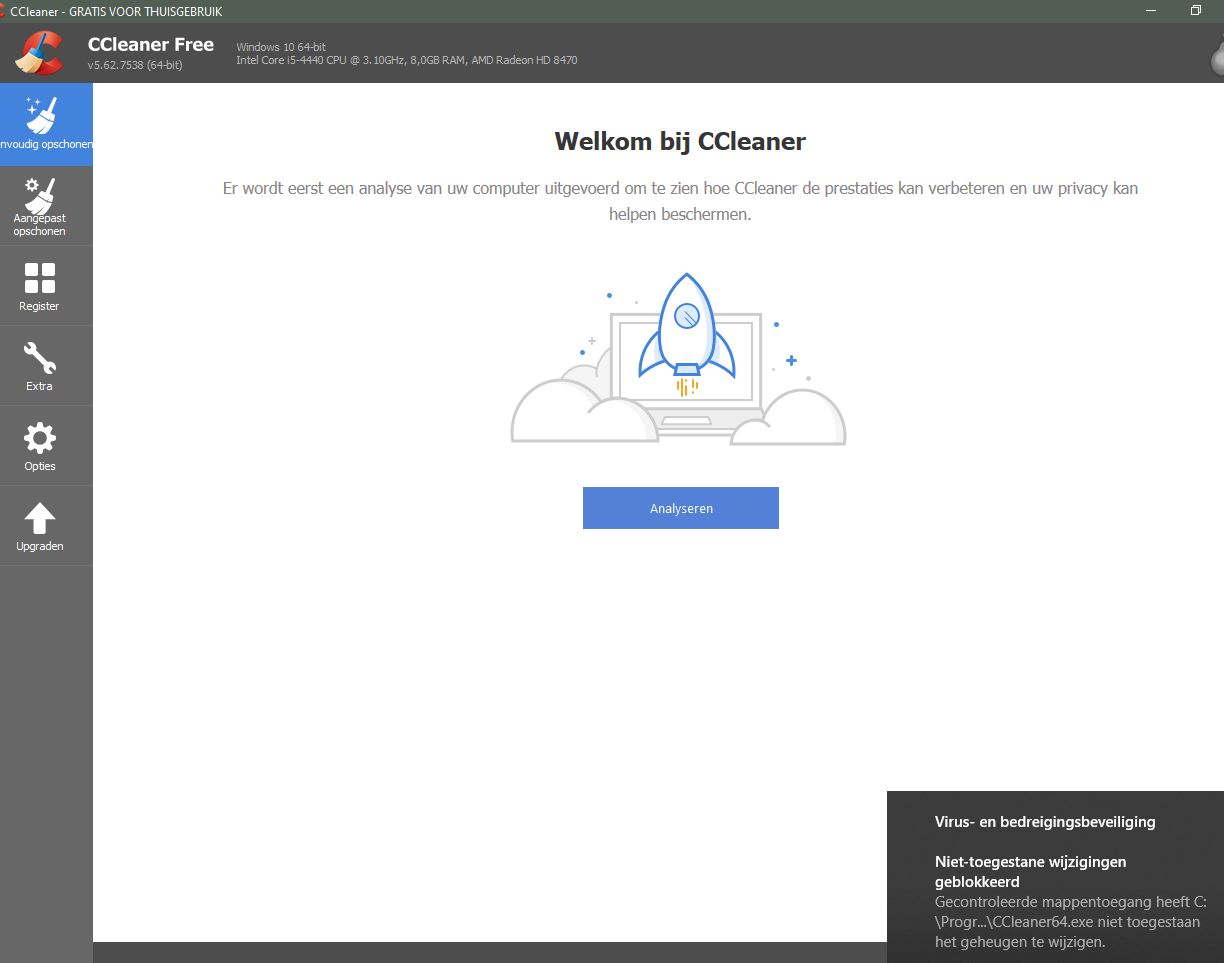
Task: Click the 'CCleaner Free' product name
Action: click(151, 44)
